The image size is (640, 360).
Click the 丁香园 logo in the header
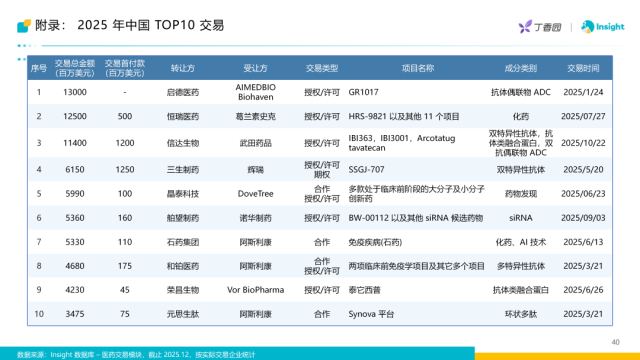[x=540, y=27]
